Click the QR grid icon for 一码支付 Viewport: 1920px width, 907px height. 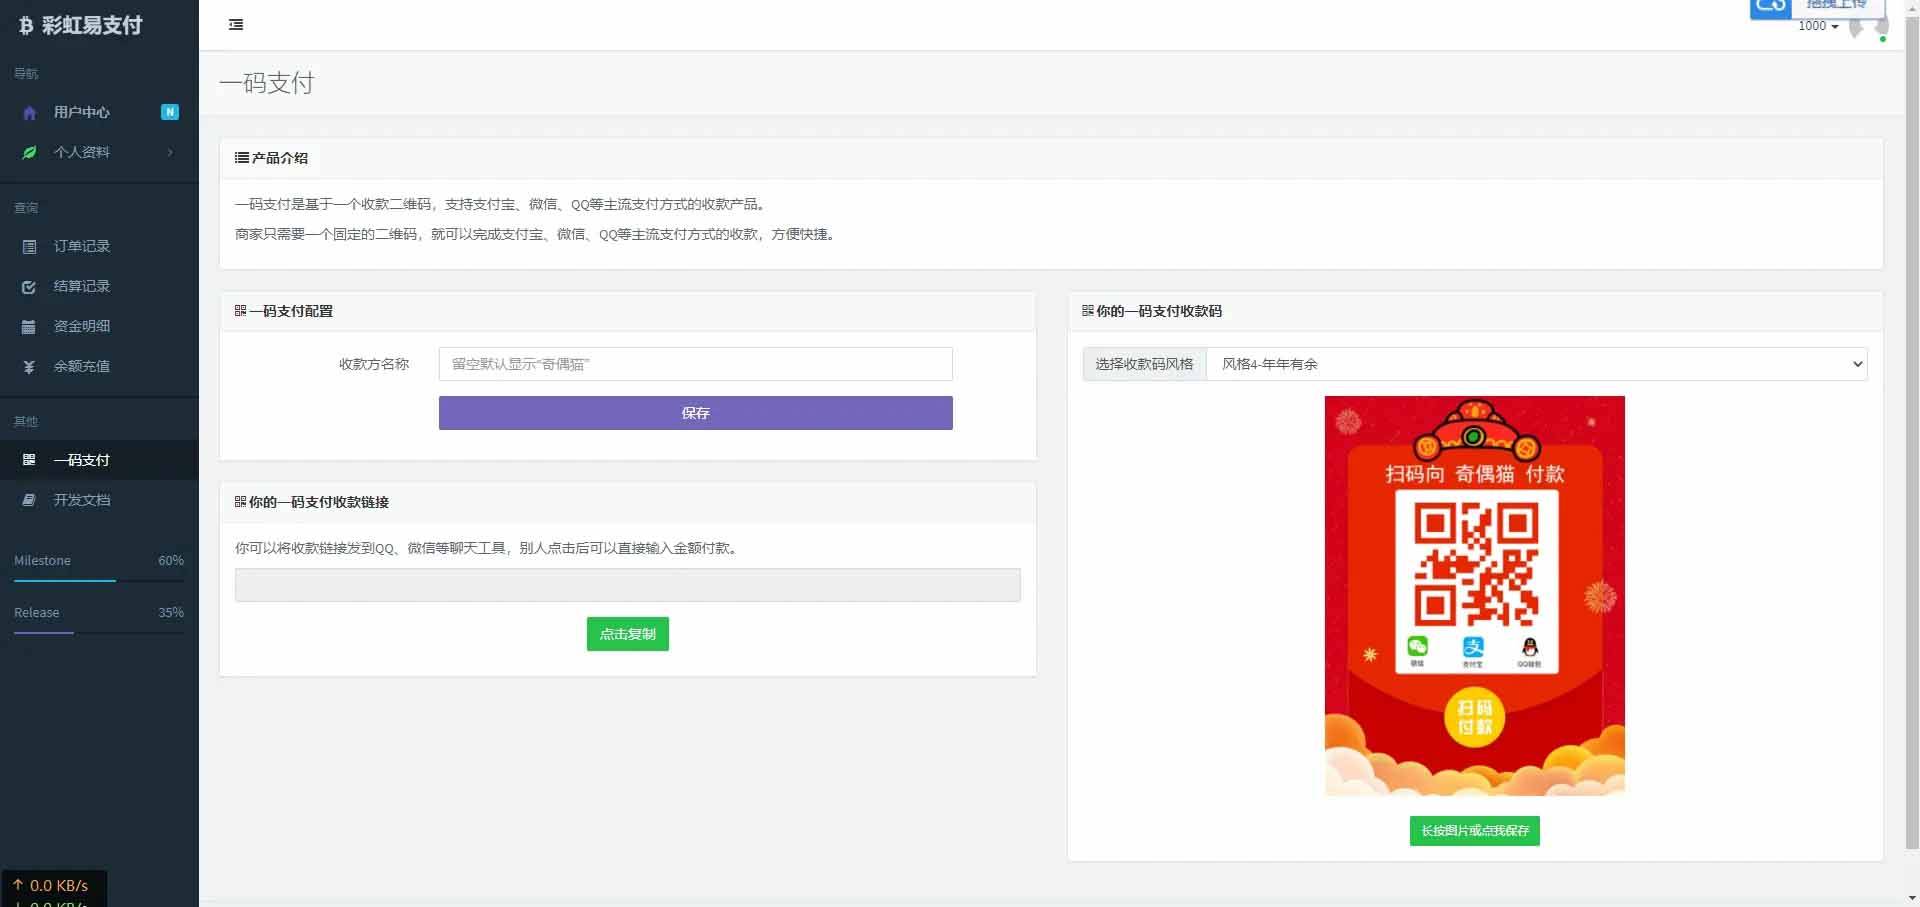[29, 460]
